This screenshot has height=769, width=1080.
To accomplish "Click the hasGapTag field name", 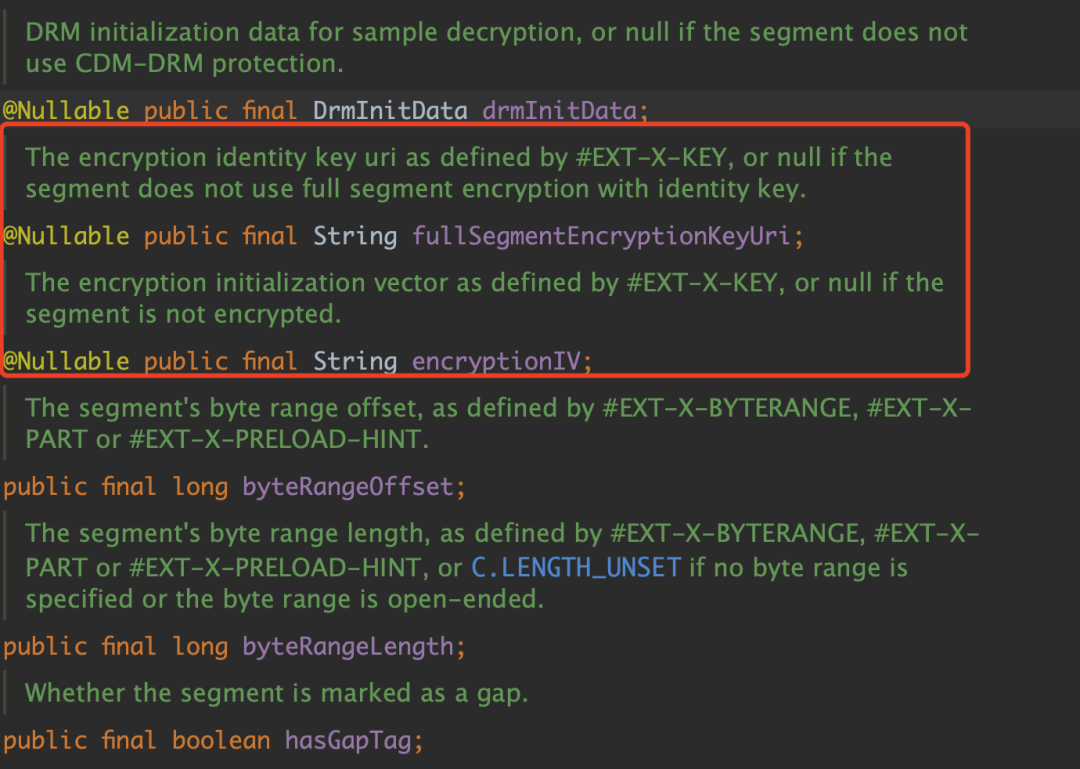I will click(x=348, y=741).
